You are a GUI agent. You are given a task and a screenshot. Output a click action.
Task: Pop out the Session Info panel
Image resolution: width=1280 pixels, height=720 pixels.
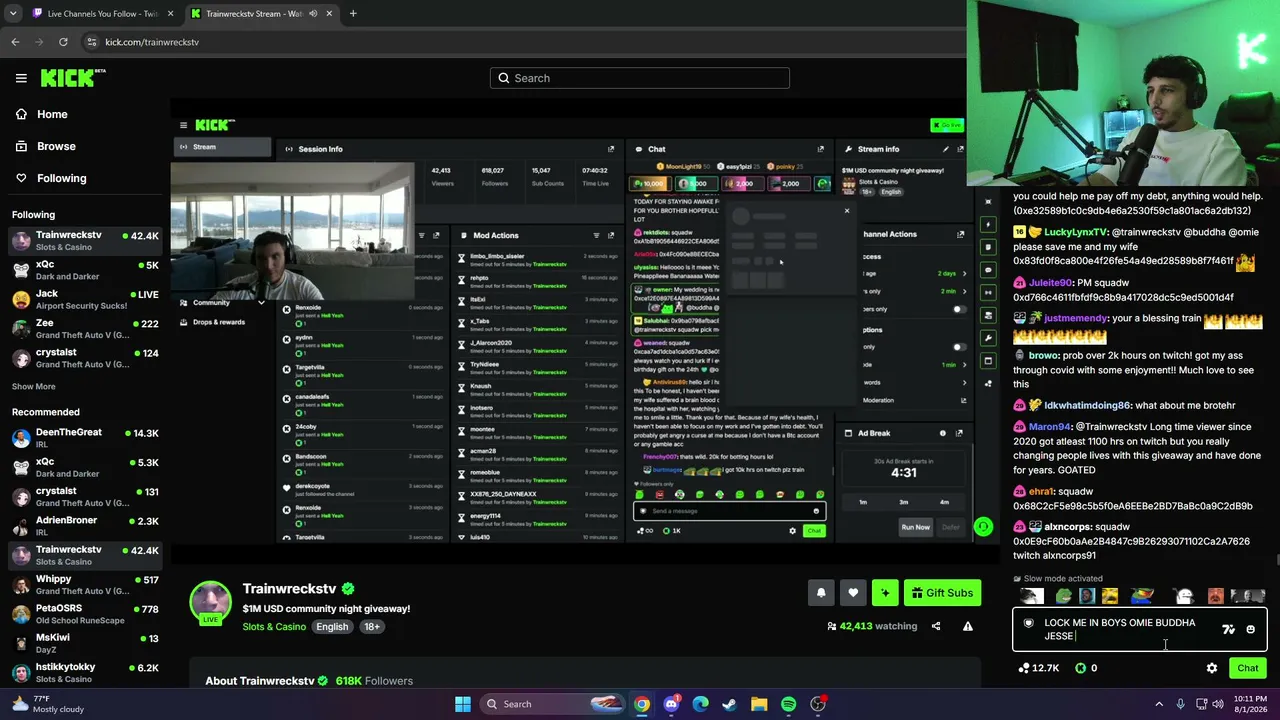coord(611,149)
